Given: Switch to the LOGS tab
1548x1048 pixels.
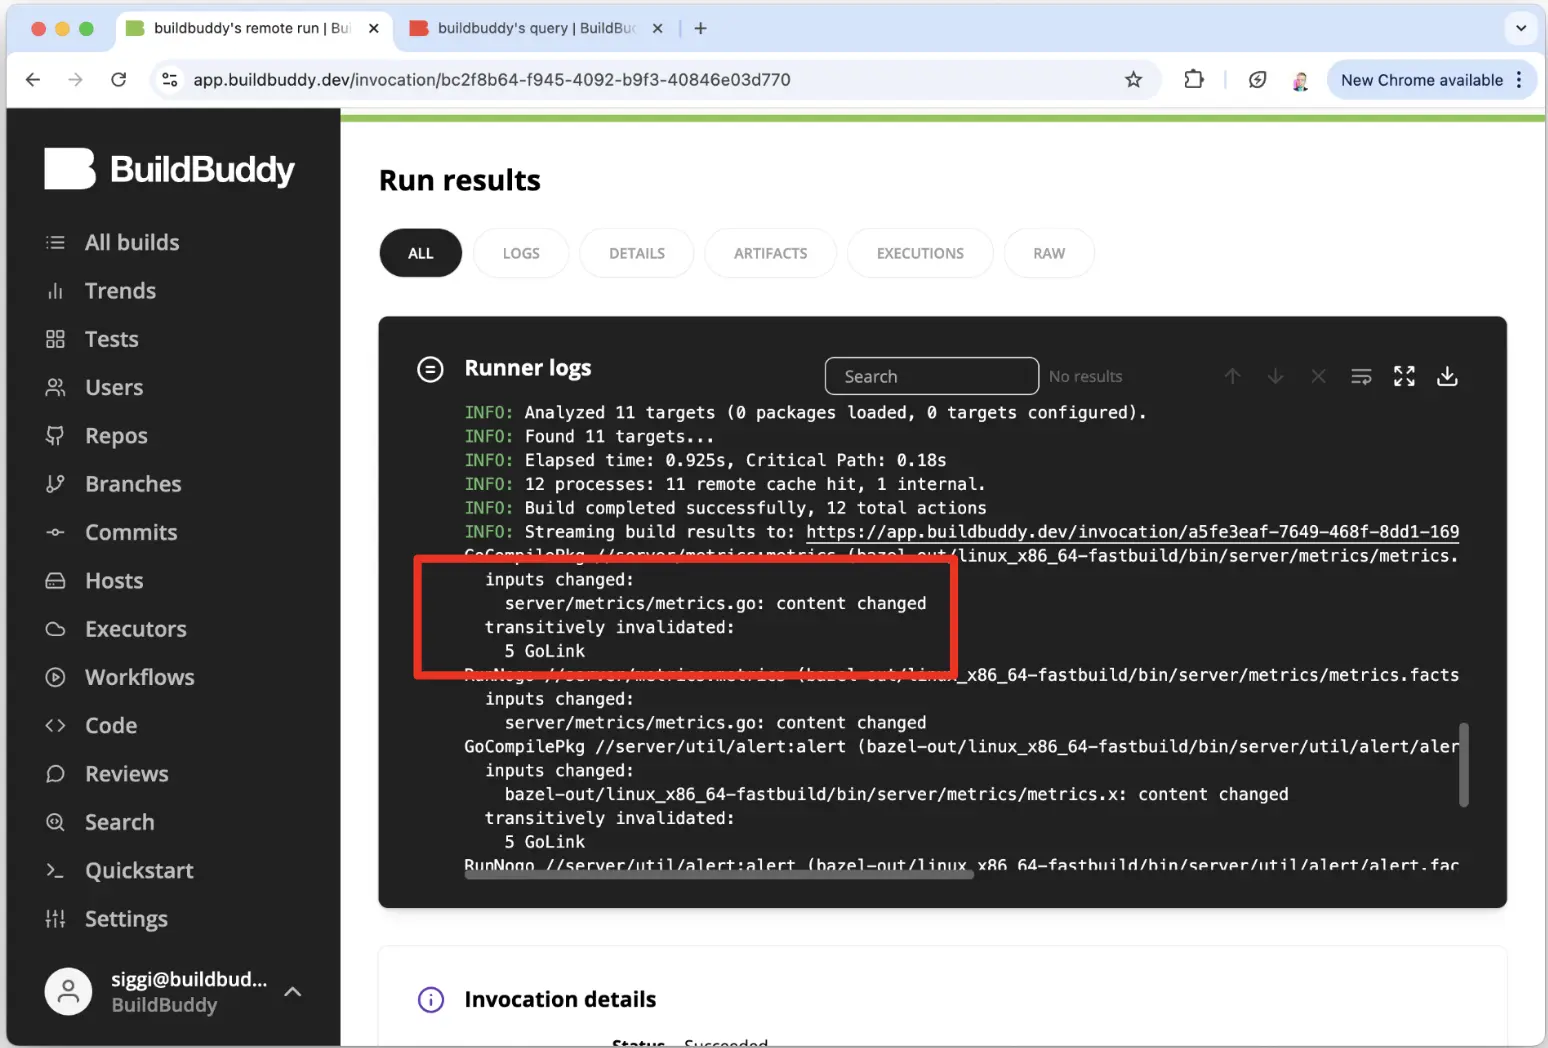Looking at the screenshot, I should [521, 253].
